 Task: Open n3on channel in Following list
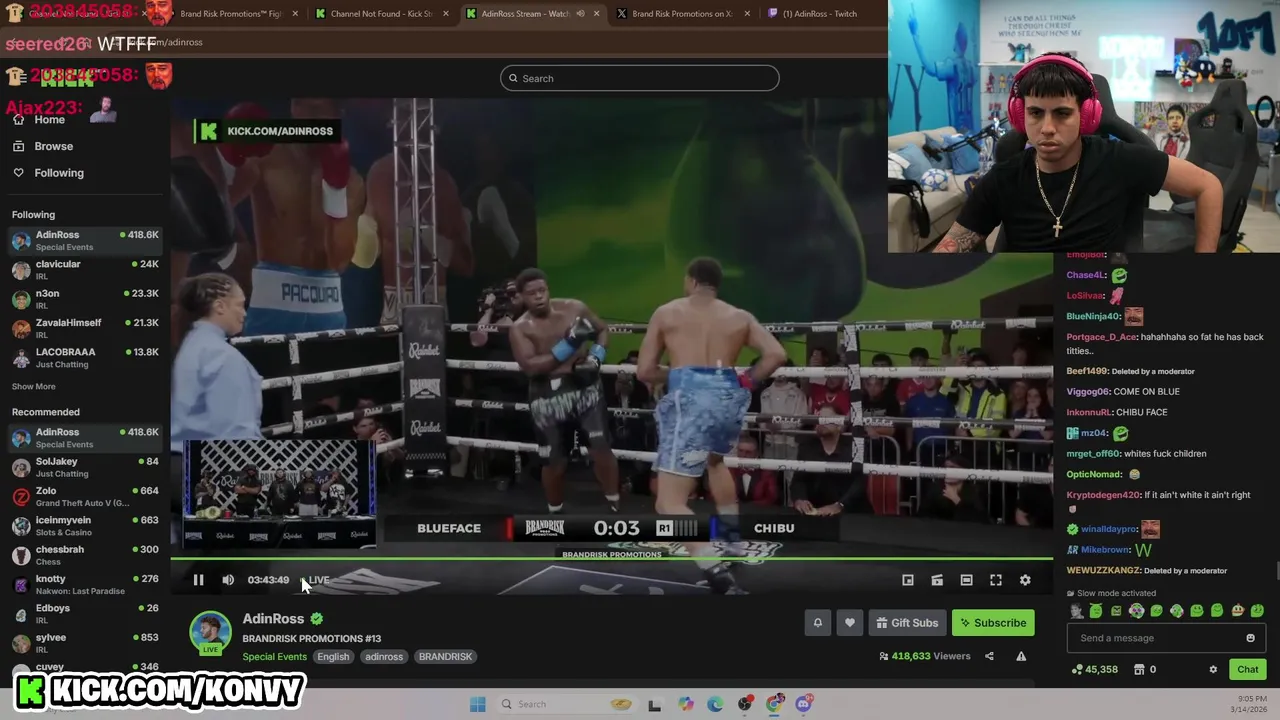point(85,299)
